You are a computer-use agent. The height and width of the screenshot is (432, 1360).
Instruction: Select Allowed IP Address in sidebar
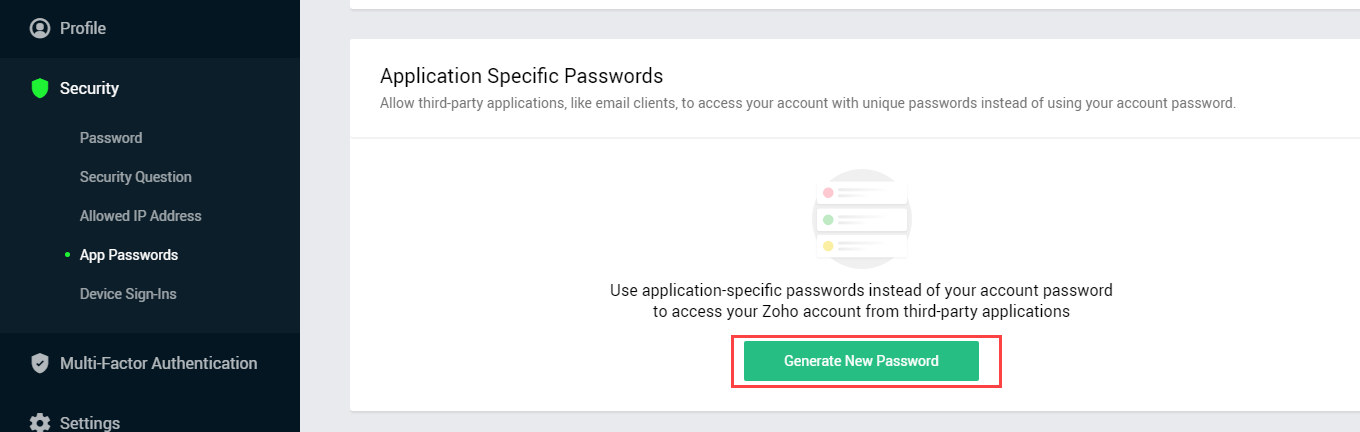pyautogui.click(x=141, y=216)
